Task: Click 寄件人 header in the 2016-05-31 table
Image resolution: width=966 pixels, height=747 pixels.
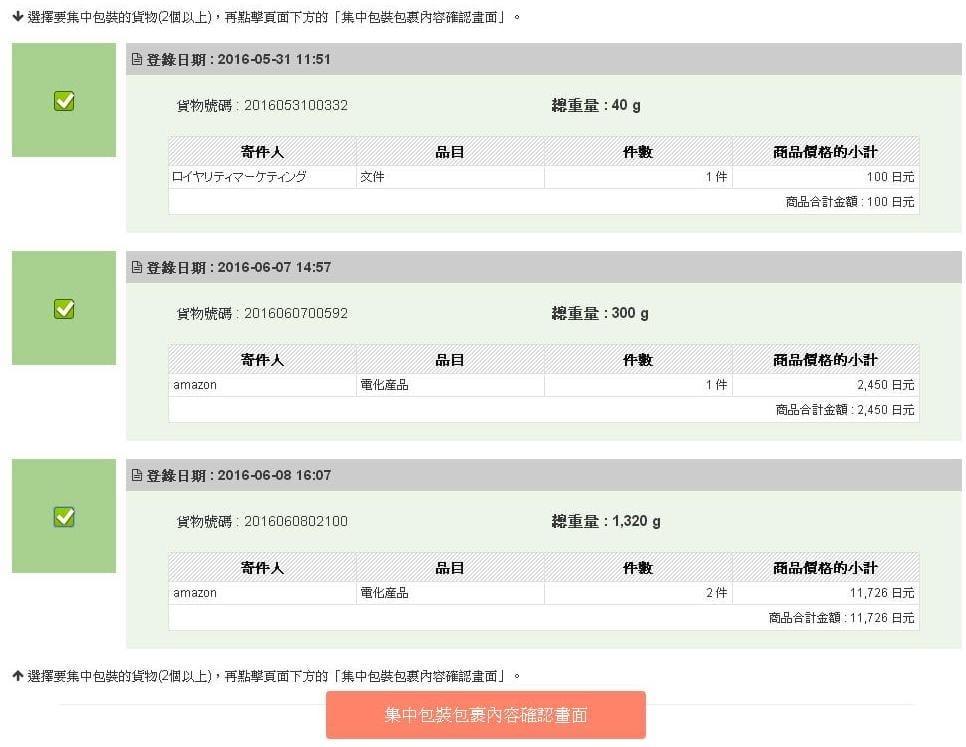Action: [x=262, y=152]
